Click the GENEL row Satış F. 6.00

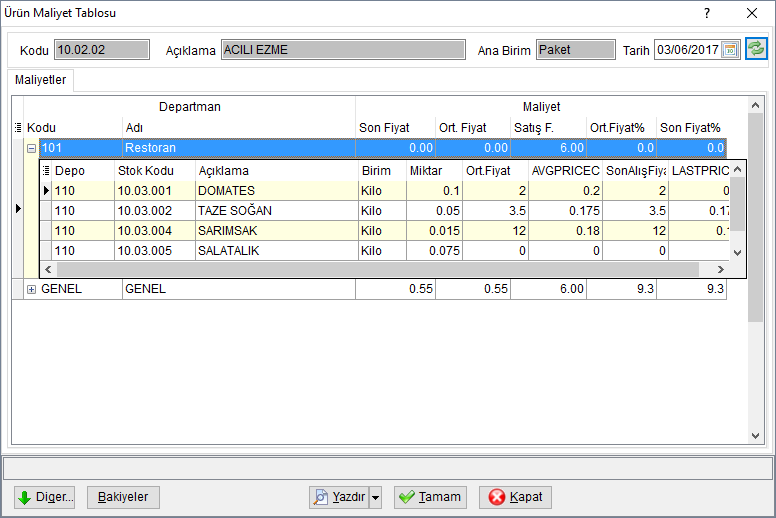coord(548,289)
